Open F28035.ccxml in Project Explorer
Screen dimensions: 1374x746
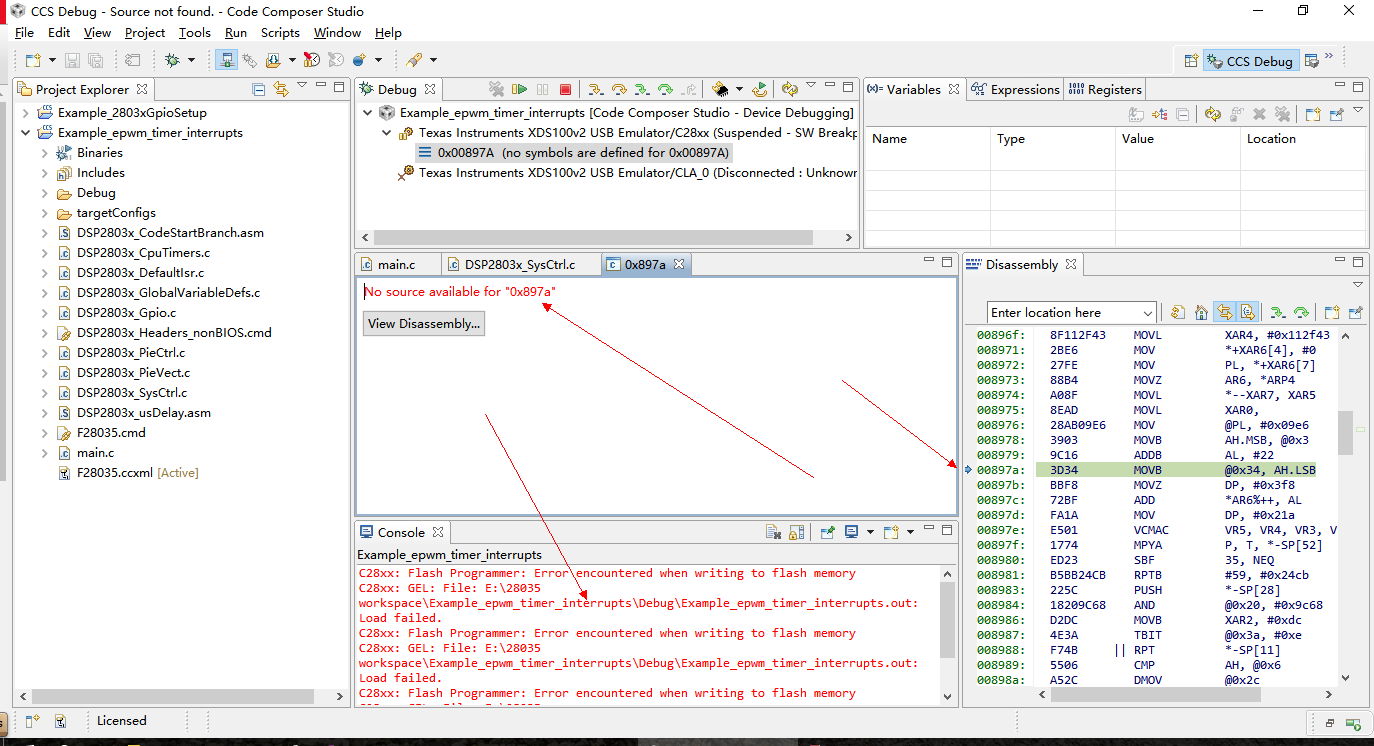click(x=128, y=473)
